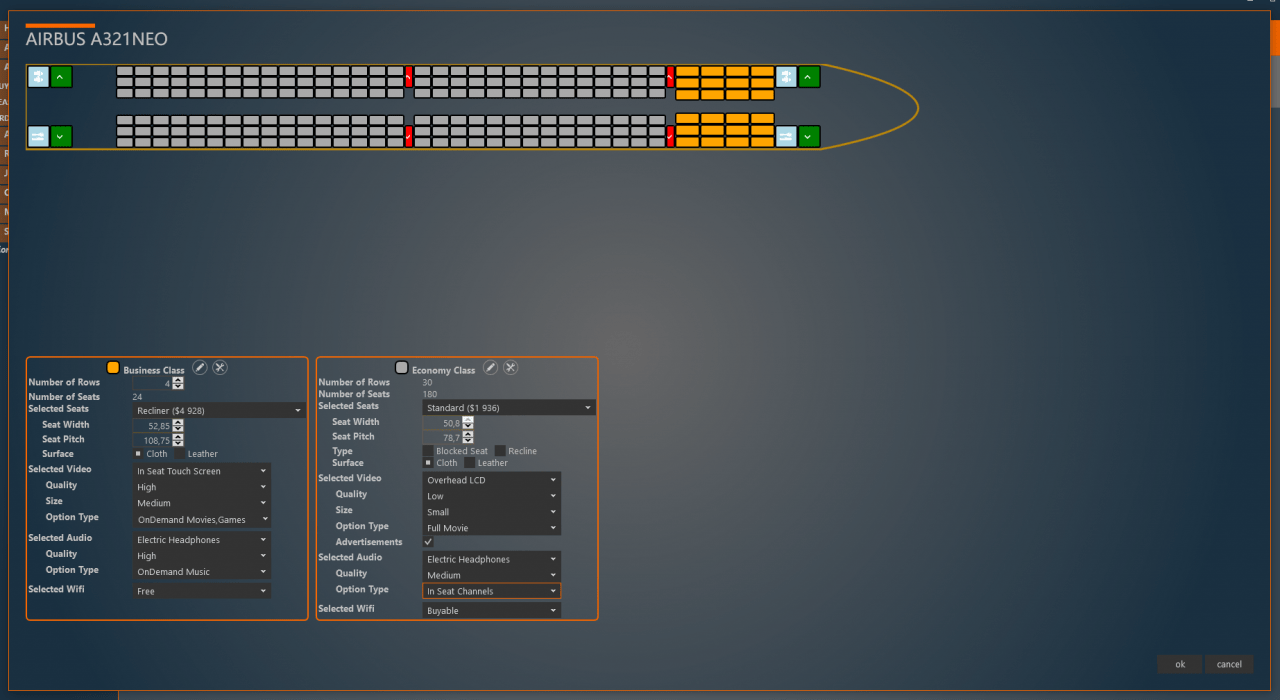This screenshot has height=700, width=1280.
Task: Increase Business Class Number of Rows stepper
Action: click(178, 380)
